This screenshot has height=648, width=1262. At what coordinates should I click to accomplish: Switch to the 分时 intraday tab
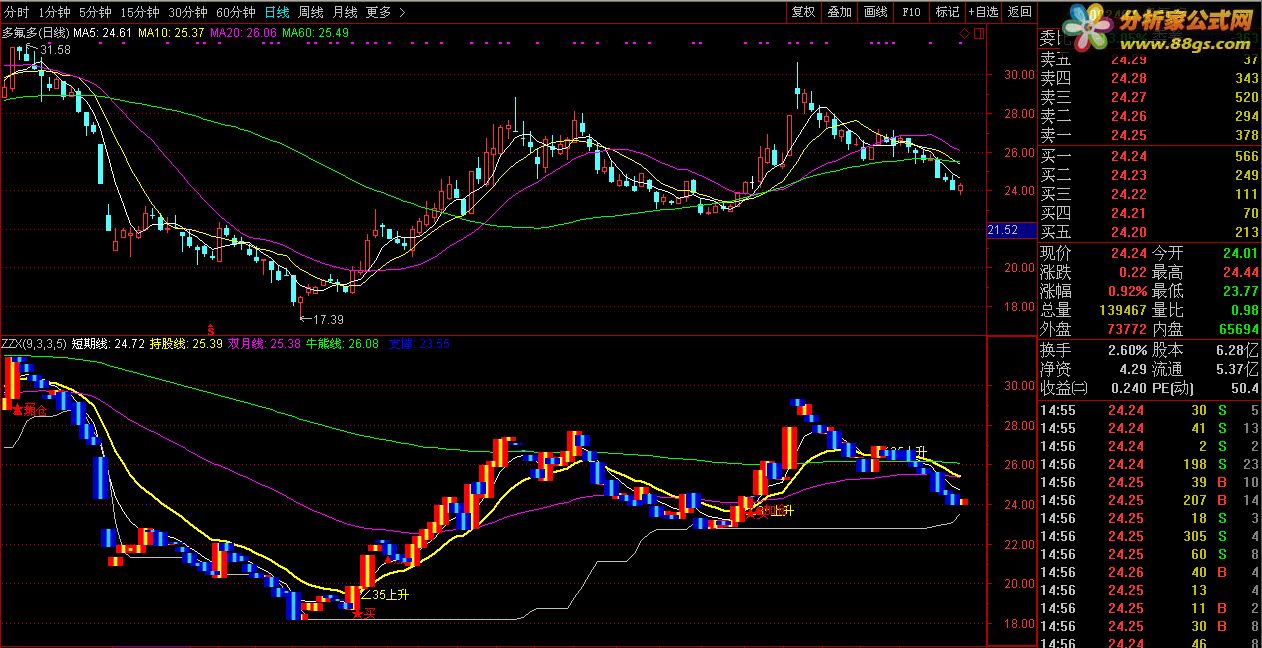point(16,12)
